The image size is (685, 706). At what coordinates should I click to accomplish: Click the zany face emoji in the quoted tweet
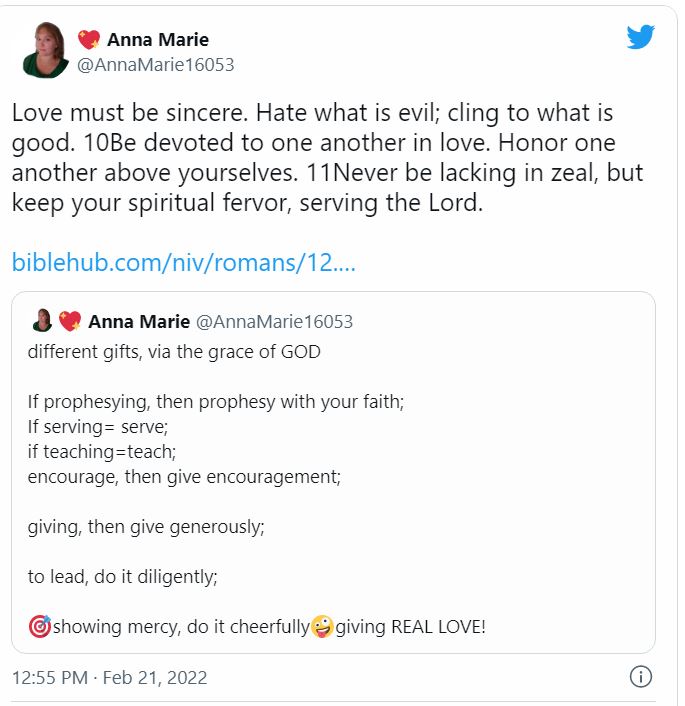(x=322, y=628)
